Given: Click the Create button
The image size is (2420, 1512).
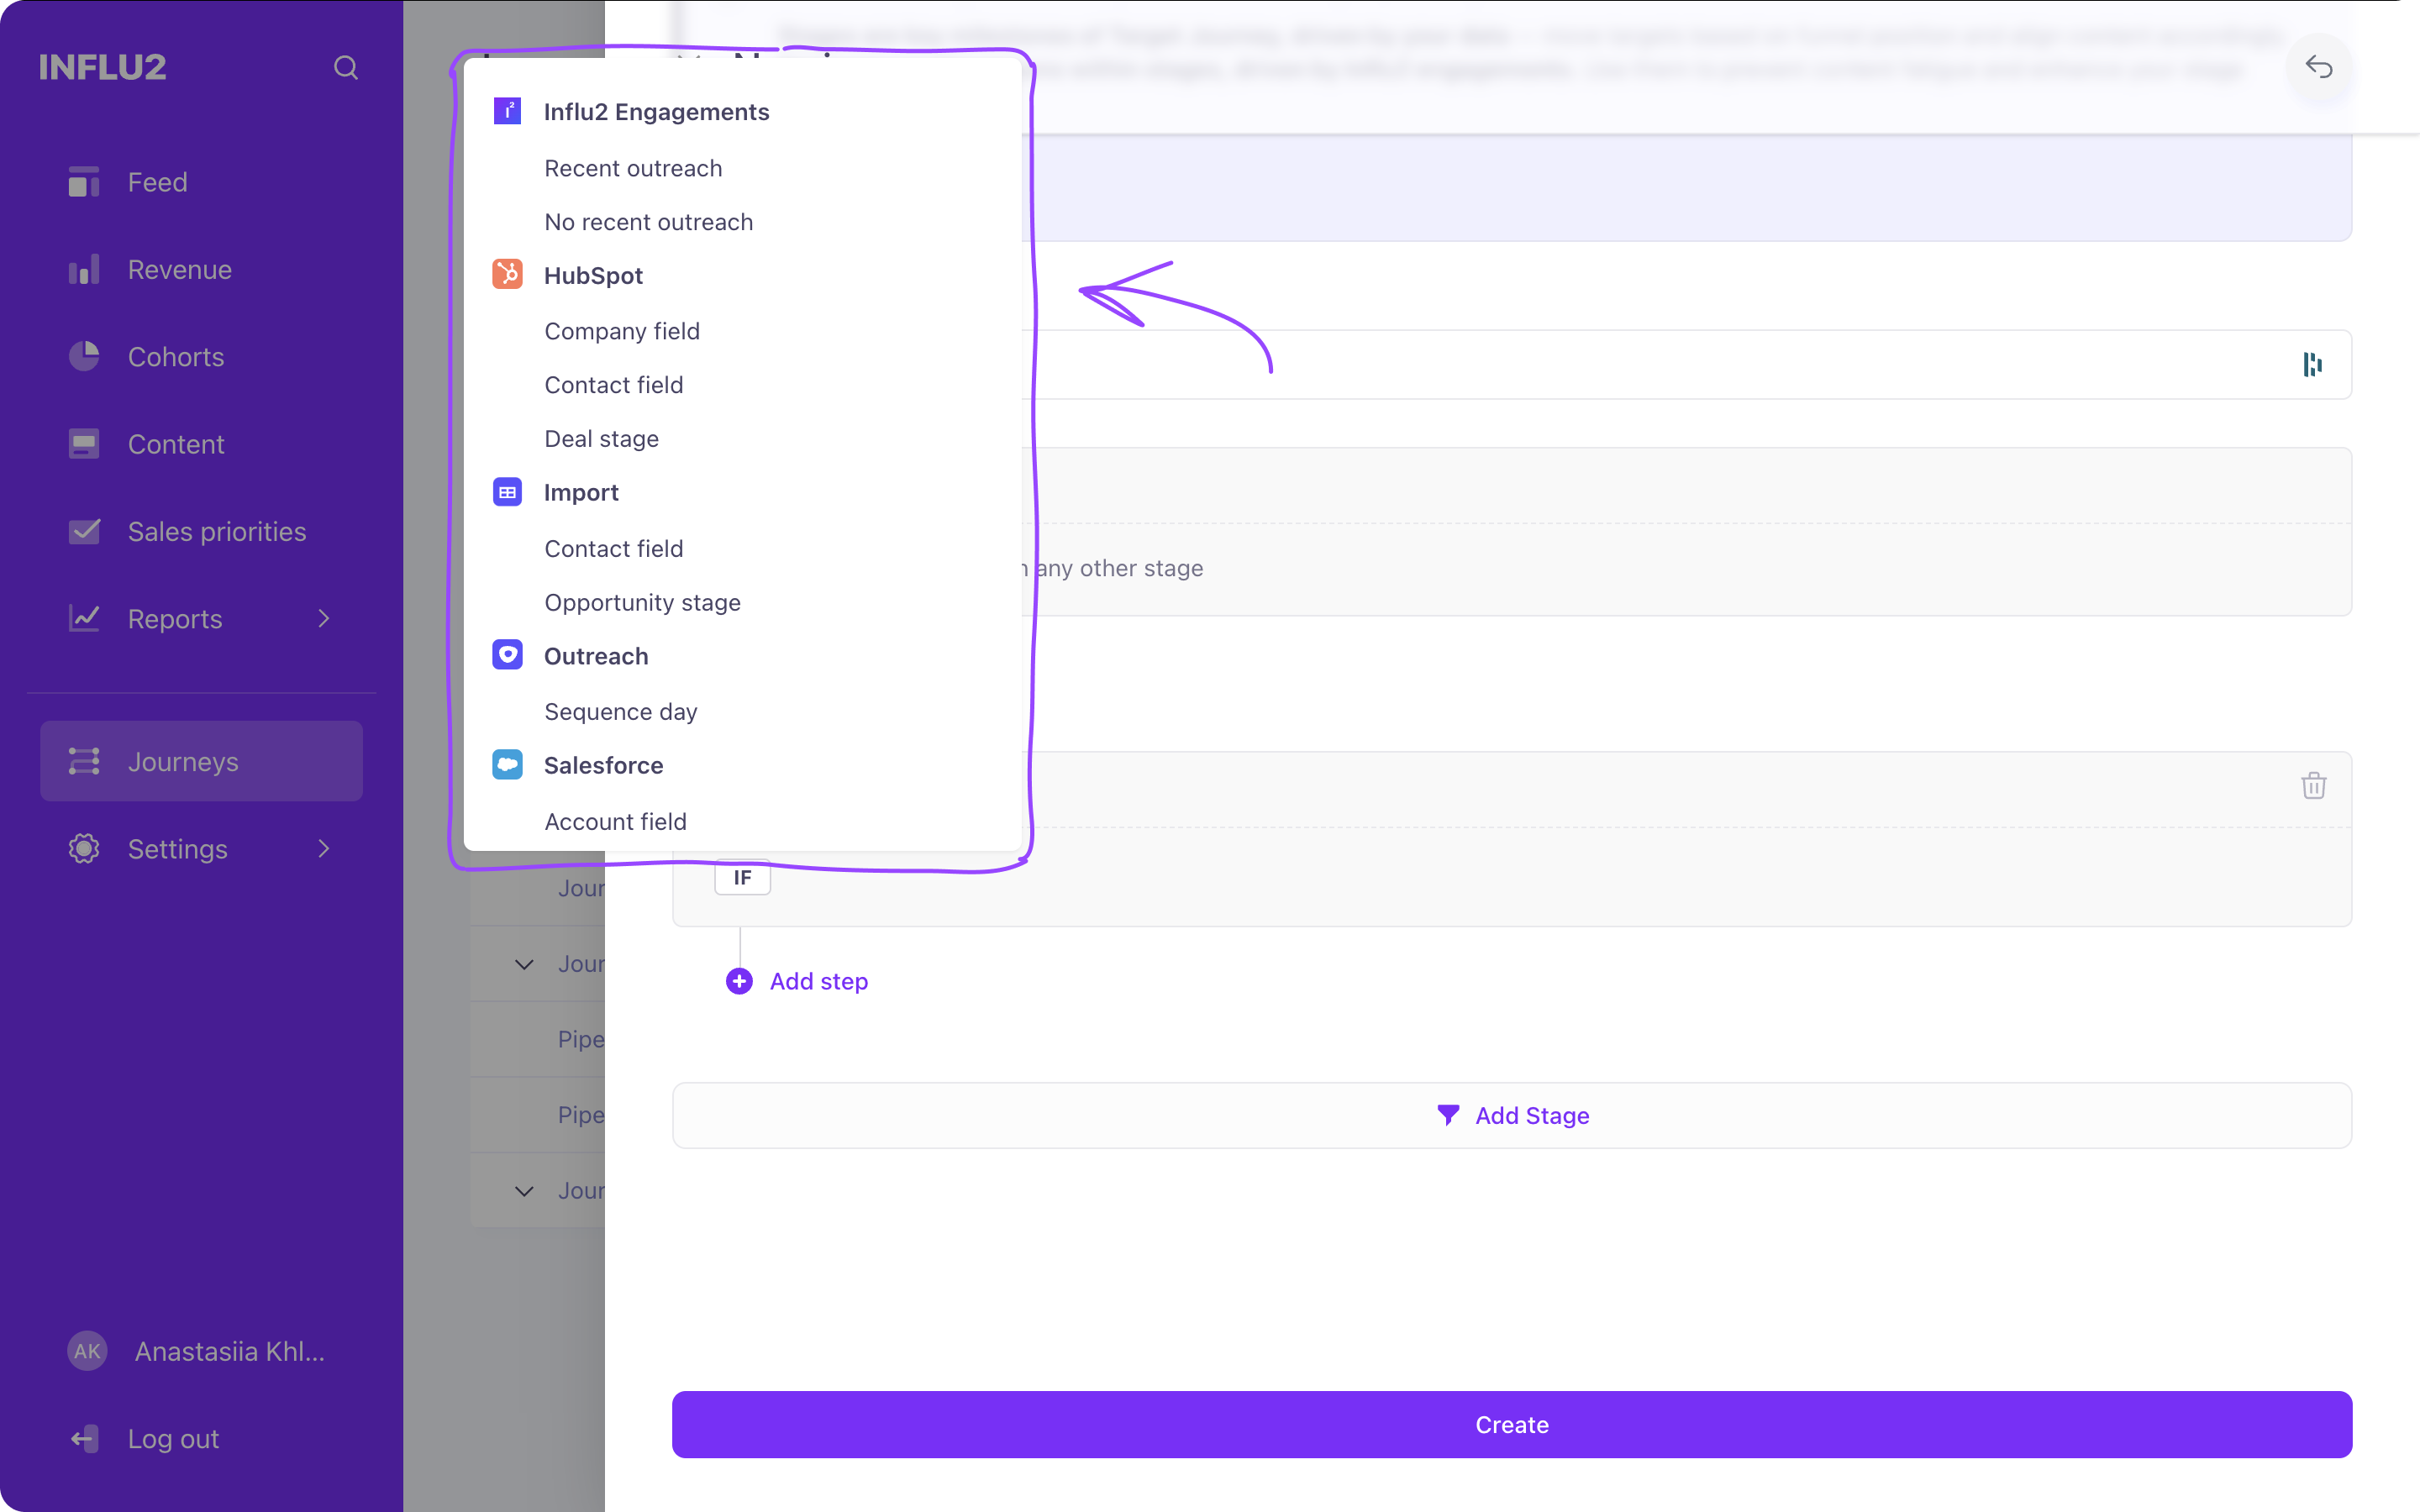Looking at the screenshot, I should (x=1512, y=1424).
